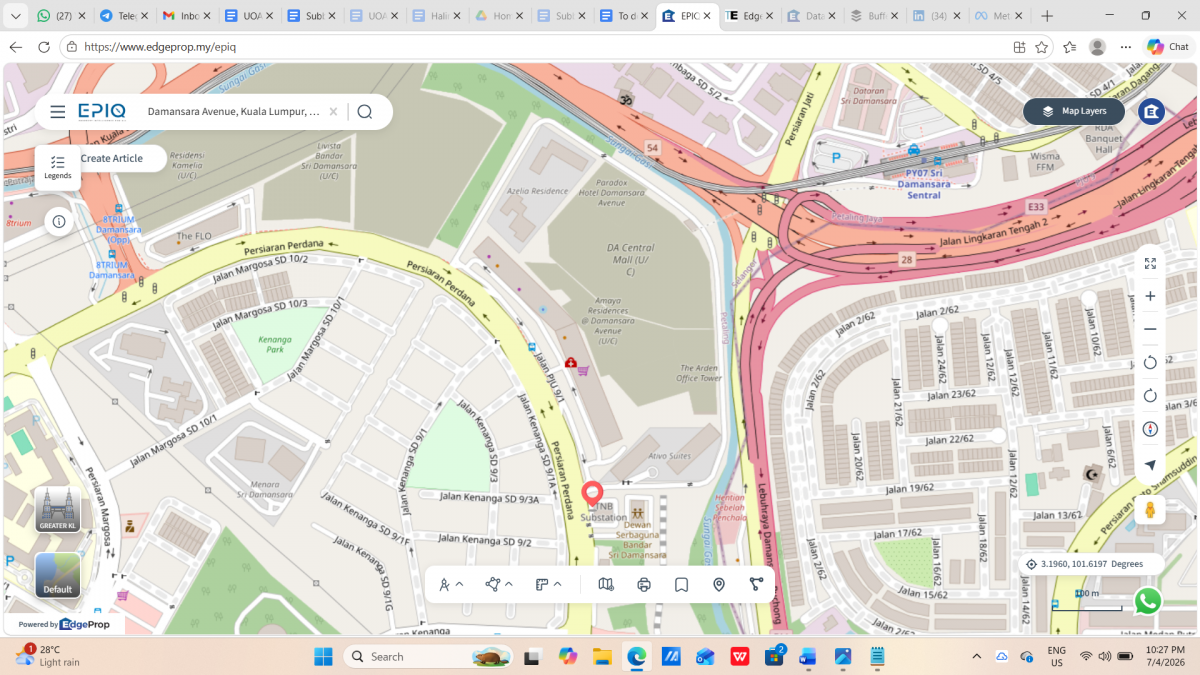Toggle the Legends panel
The image size is (1200, 675).
tap(58, 167)
